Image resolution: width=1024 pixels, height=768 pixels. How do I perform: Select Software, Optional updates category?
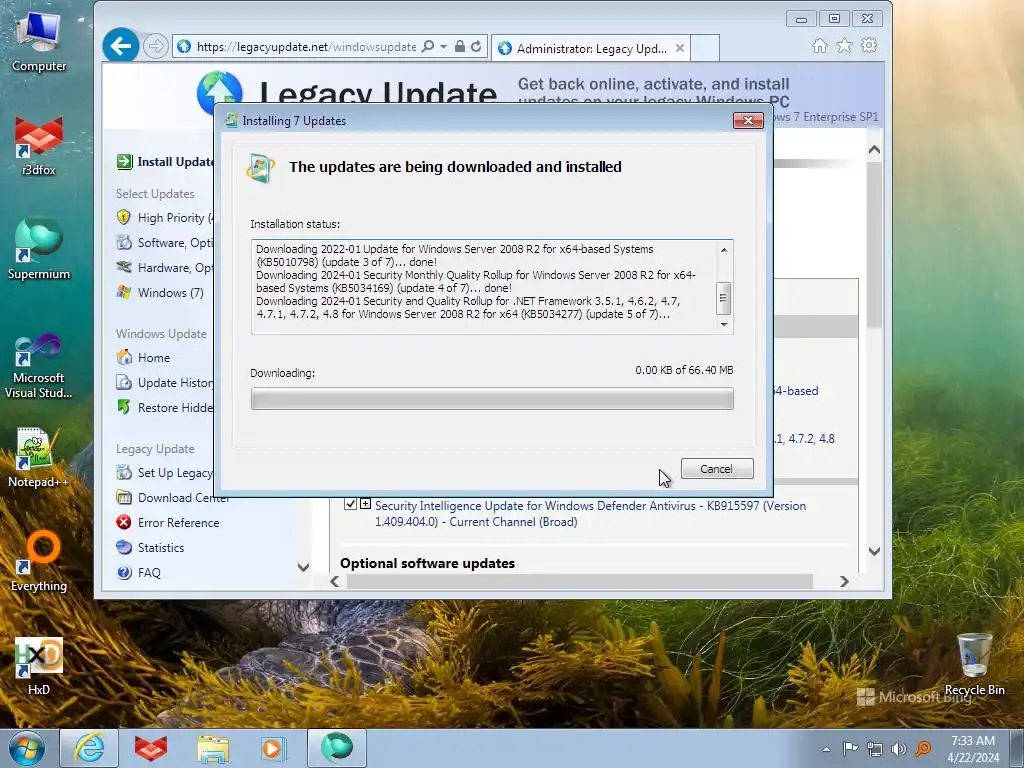[165, 242]
